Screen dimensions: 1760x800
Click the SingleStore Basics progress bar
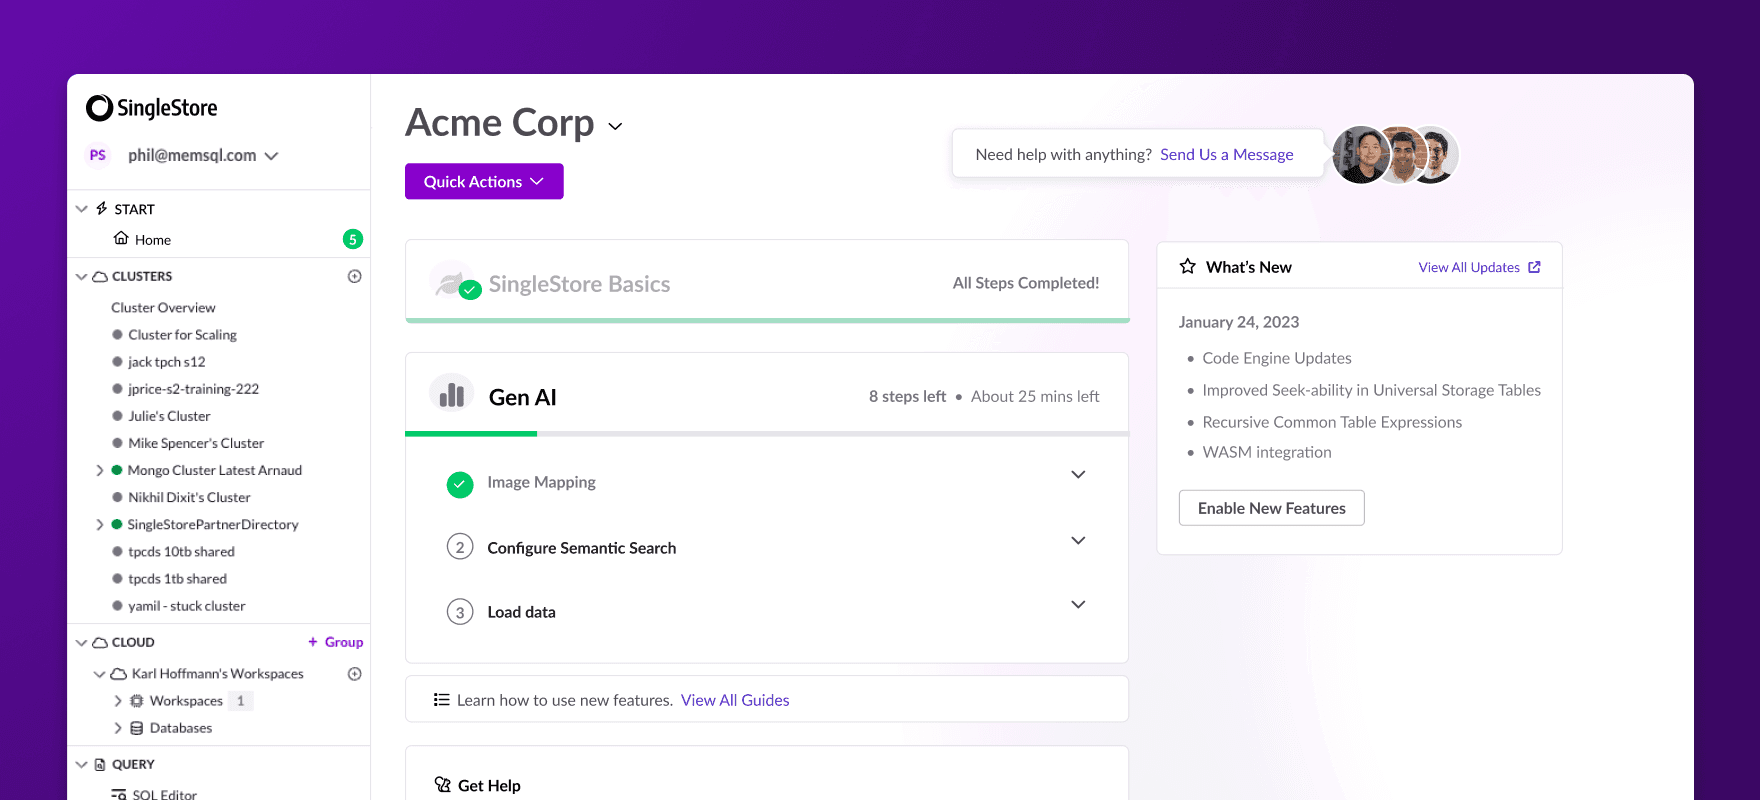coord(767,321)
